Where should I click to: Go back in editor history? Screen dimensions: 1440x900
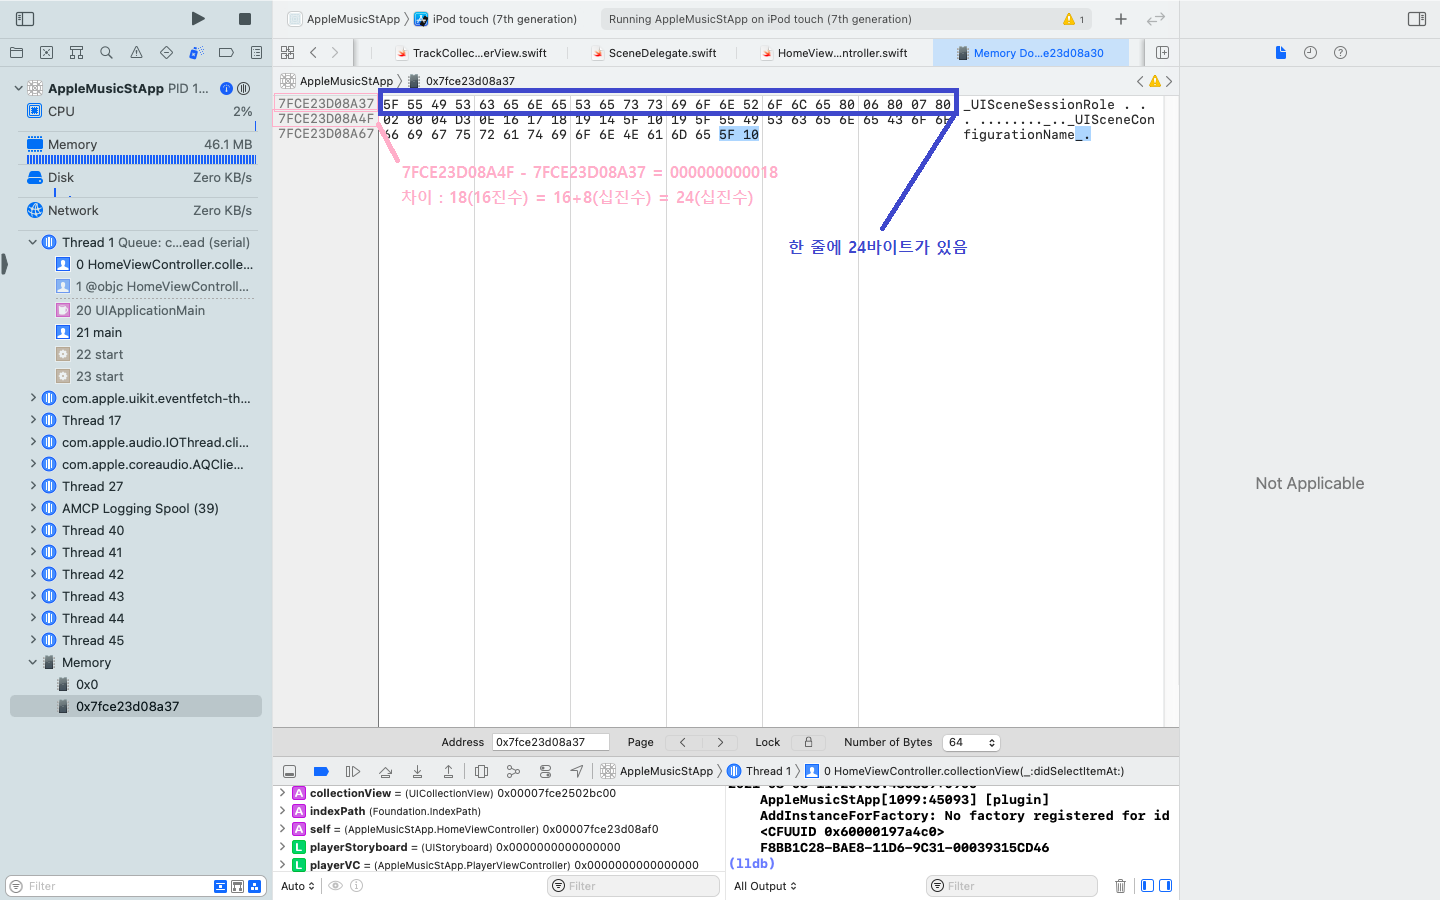point(313,53)
